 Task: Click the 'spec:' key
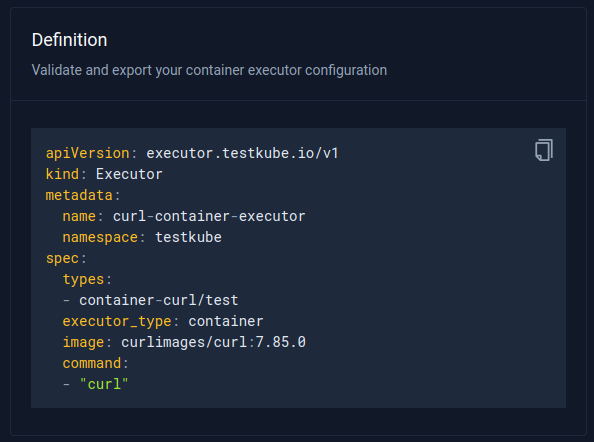tap(66, 259)
